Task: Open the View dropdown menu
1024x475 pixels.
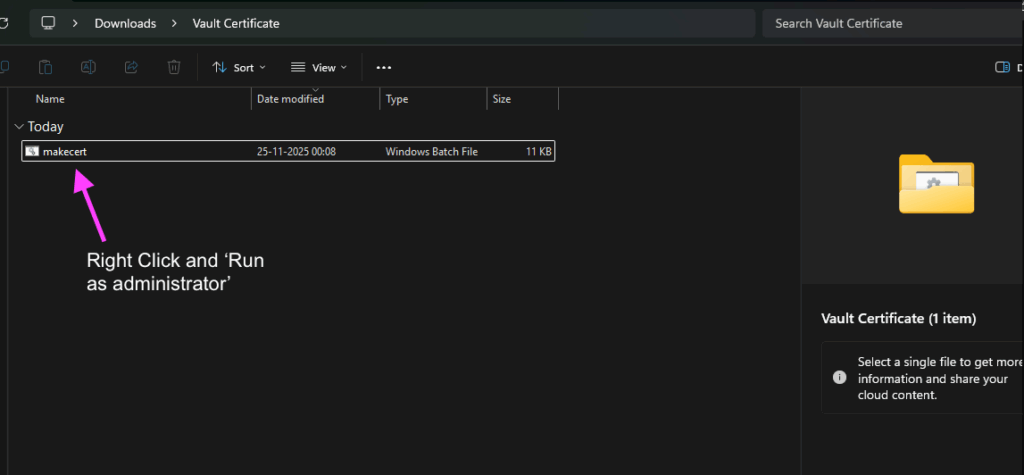Action: (318, 67)
